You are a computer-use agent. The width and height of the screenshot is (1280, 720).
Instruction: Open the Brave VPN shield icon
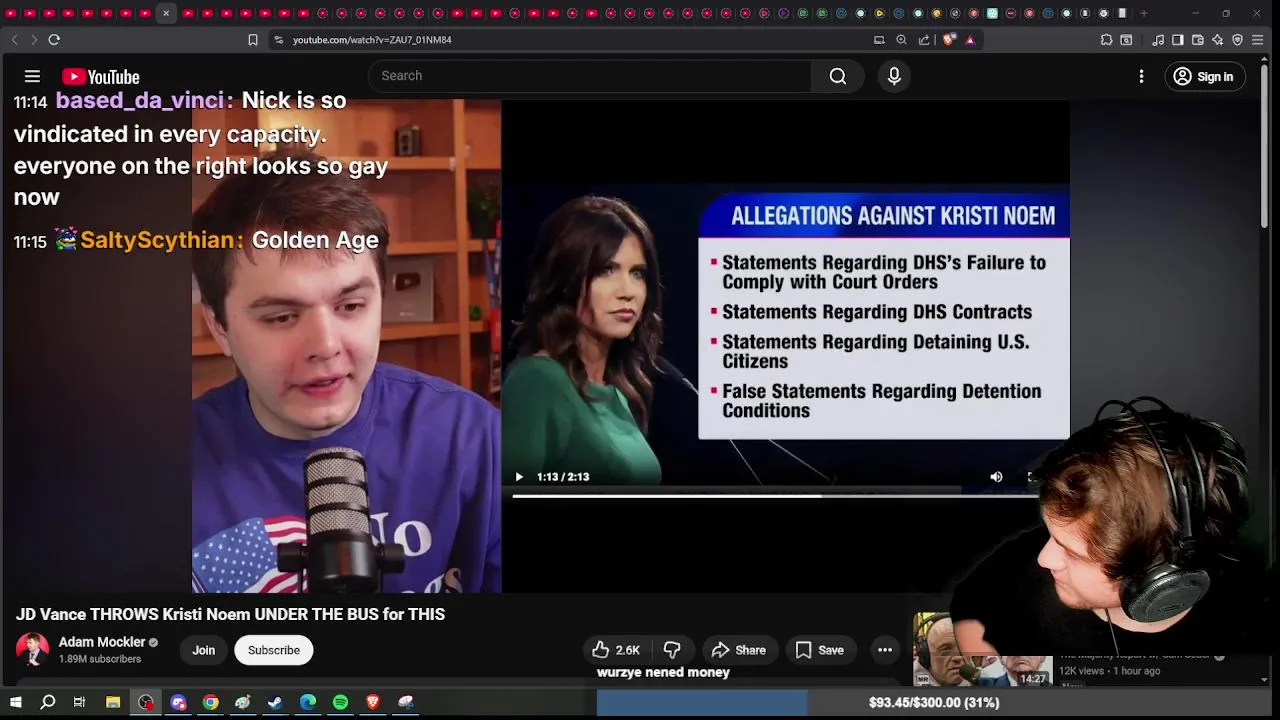[1237, 40]
